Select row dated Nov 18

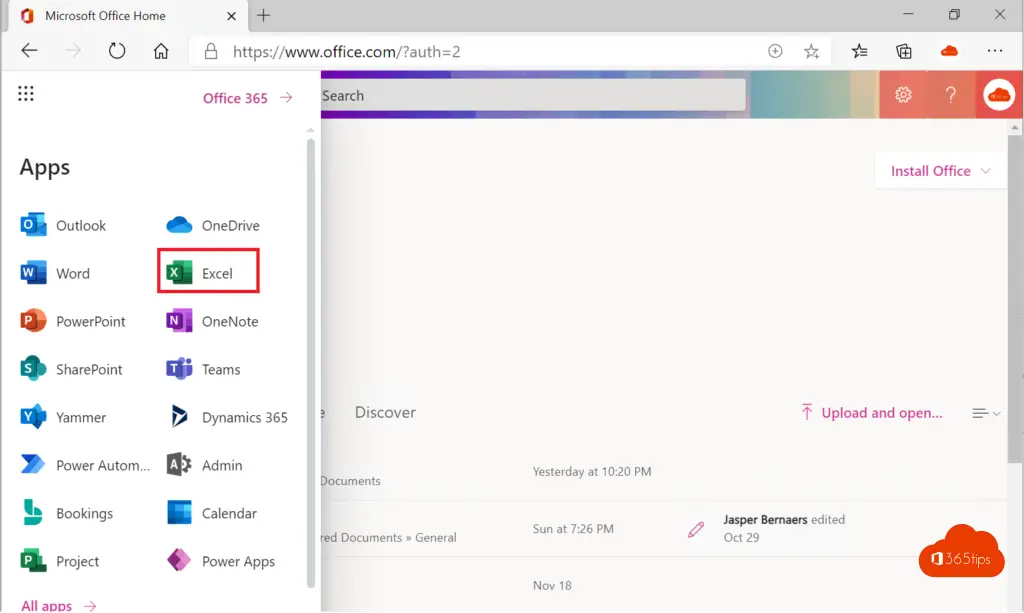(663, 585)
